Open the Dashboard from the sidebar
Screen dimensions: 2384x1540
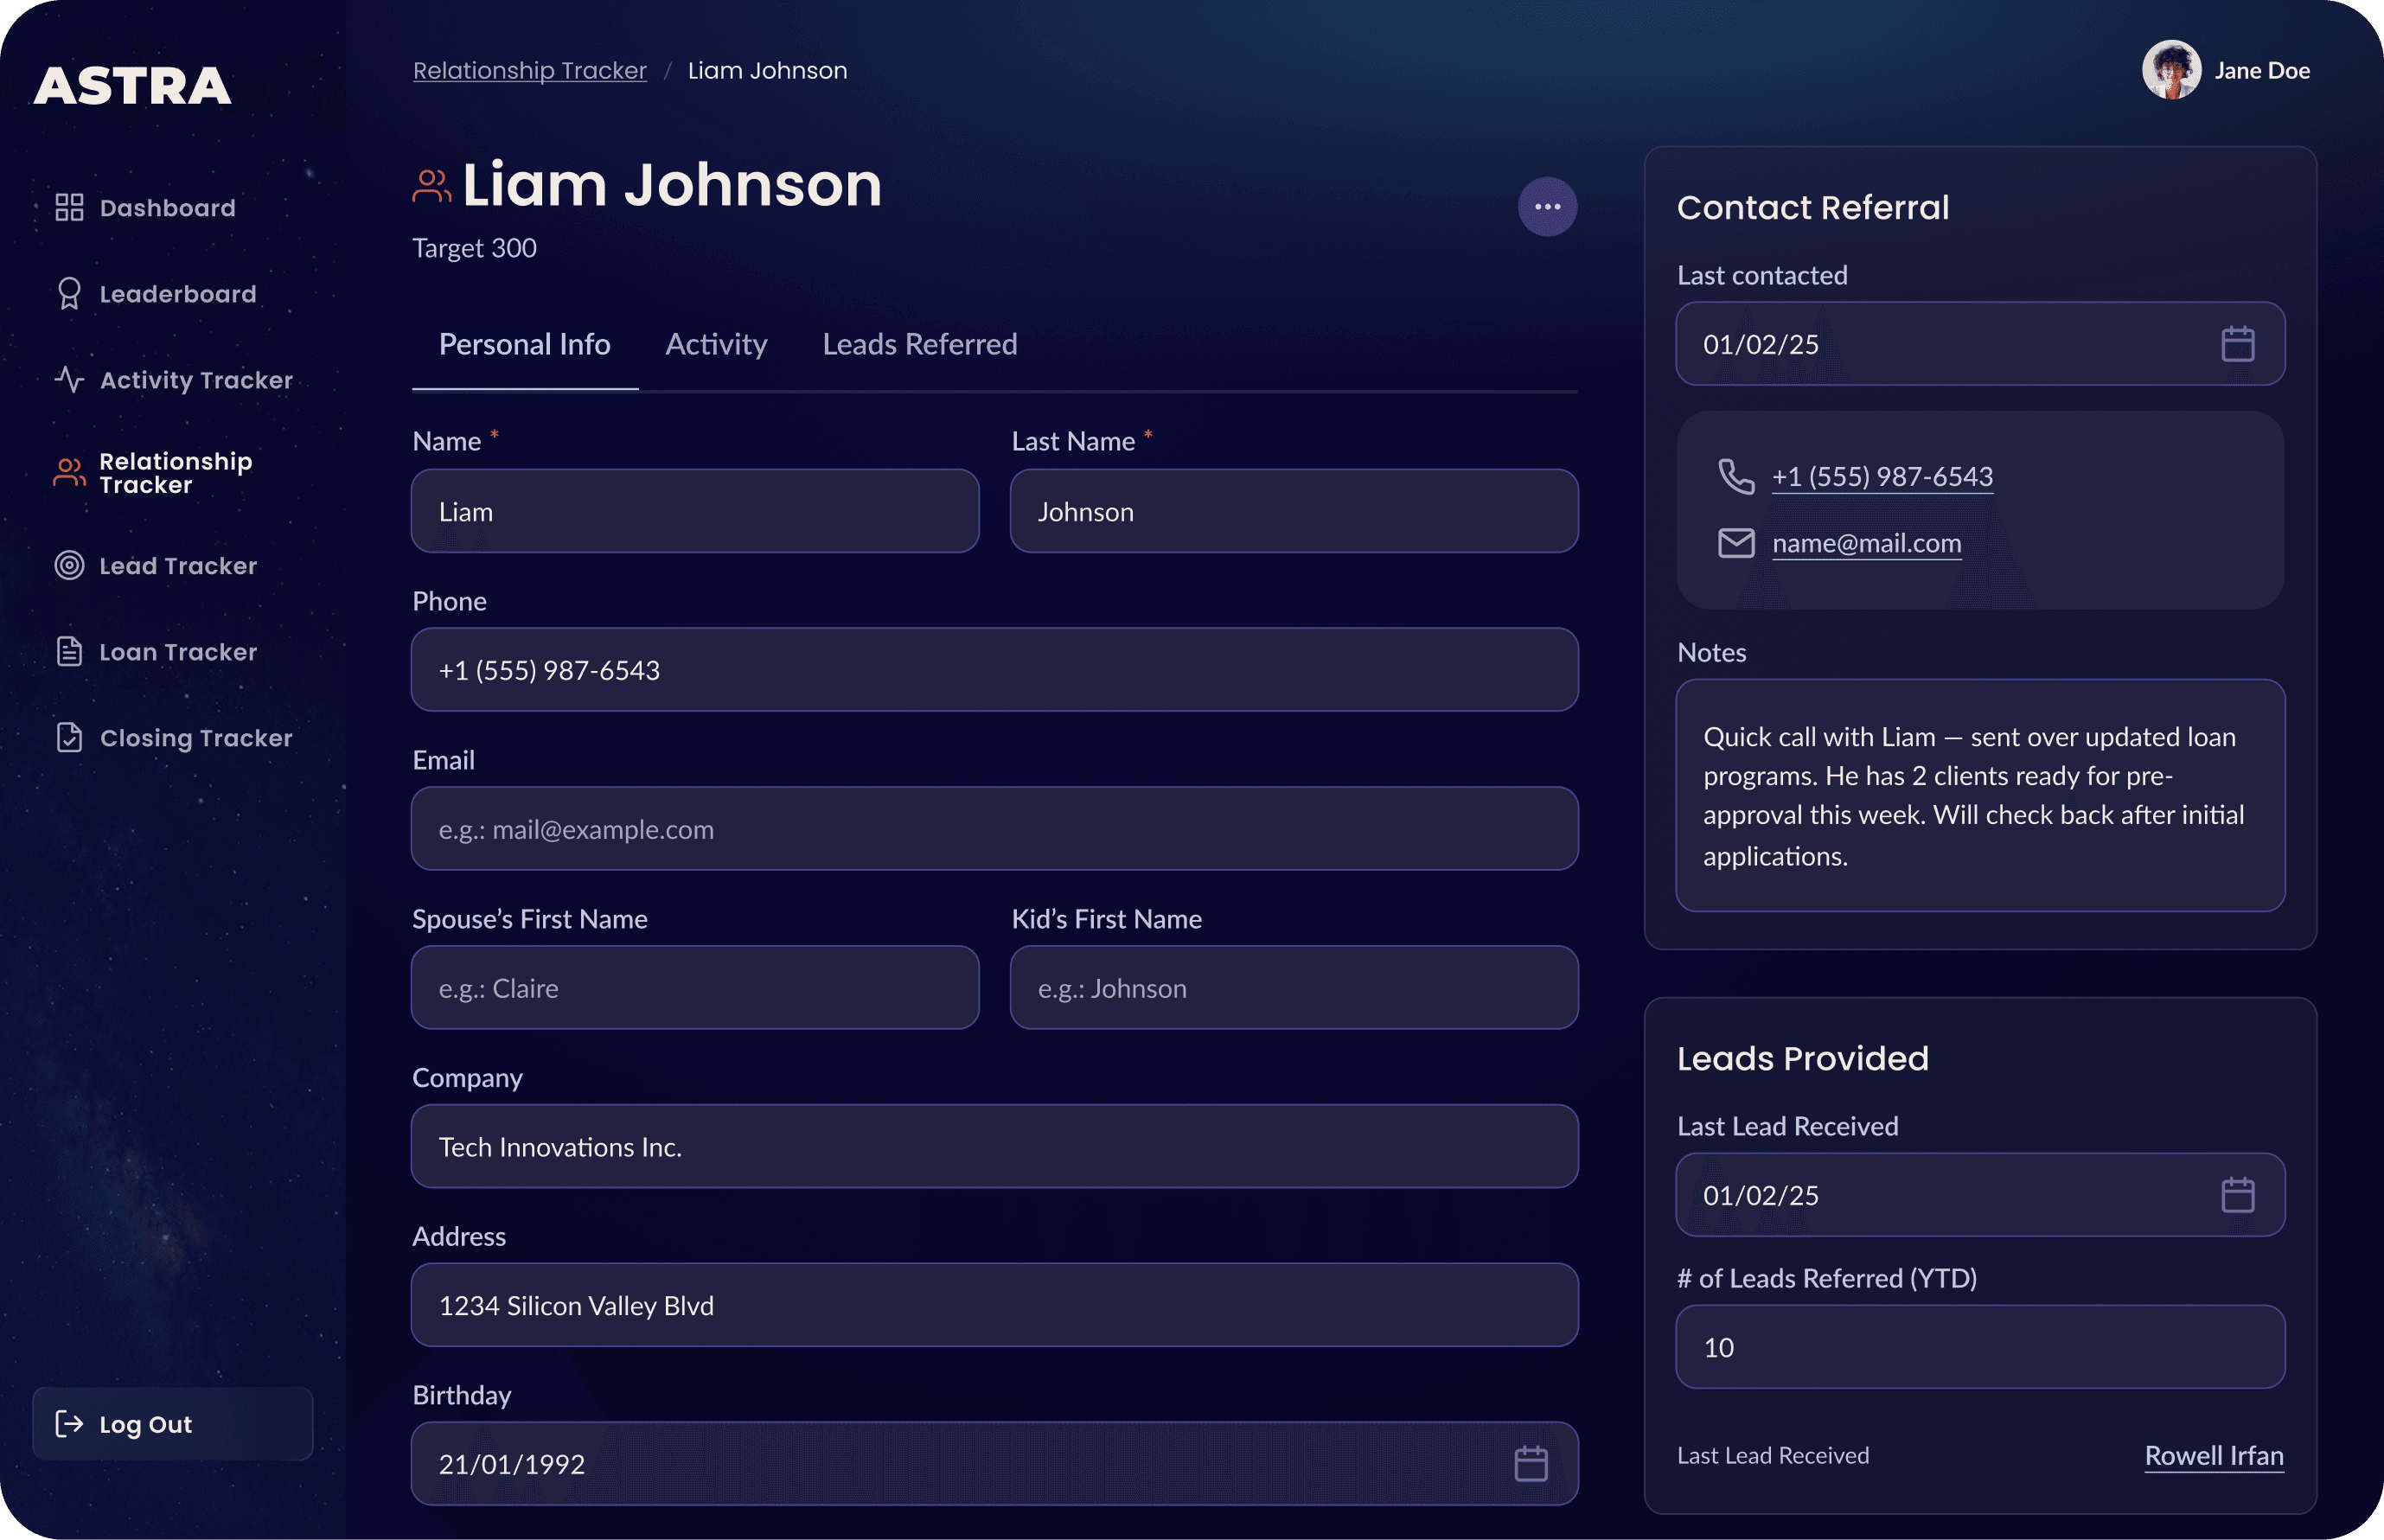click(167, 207)
